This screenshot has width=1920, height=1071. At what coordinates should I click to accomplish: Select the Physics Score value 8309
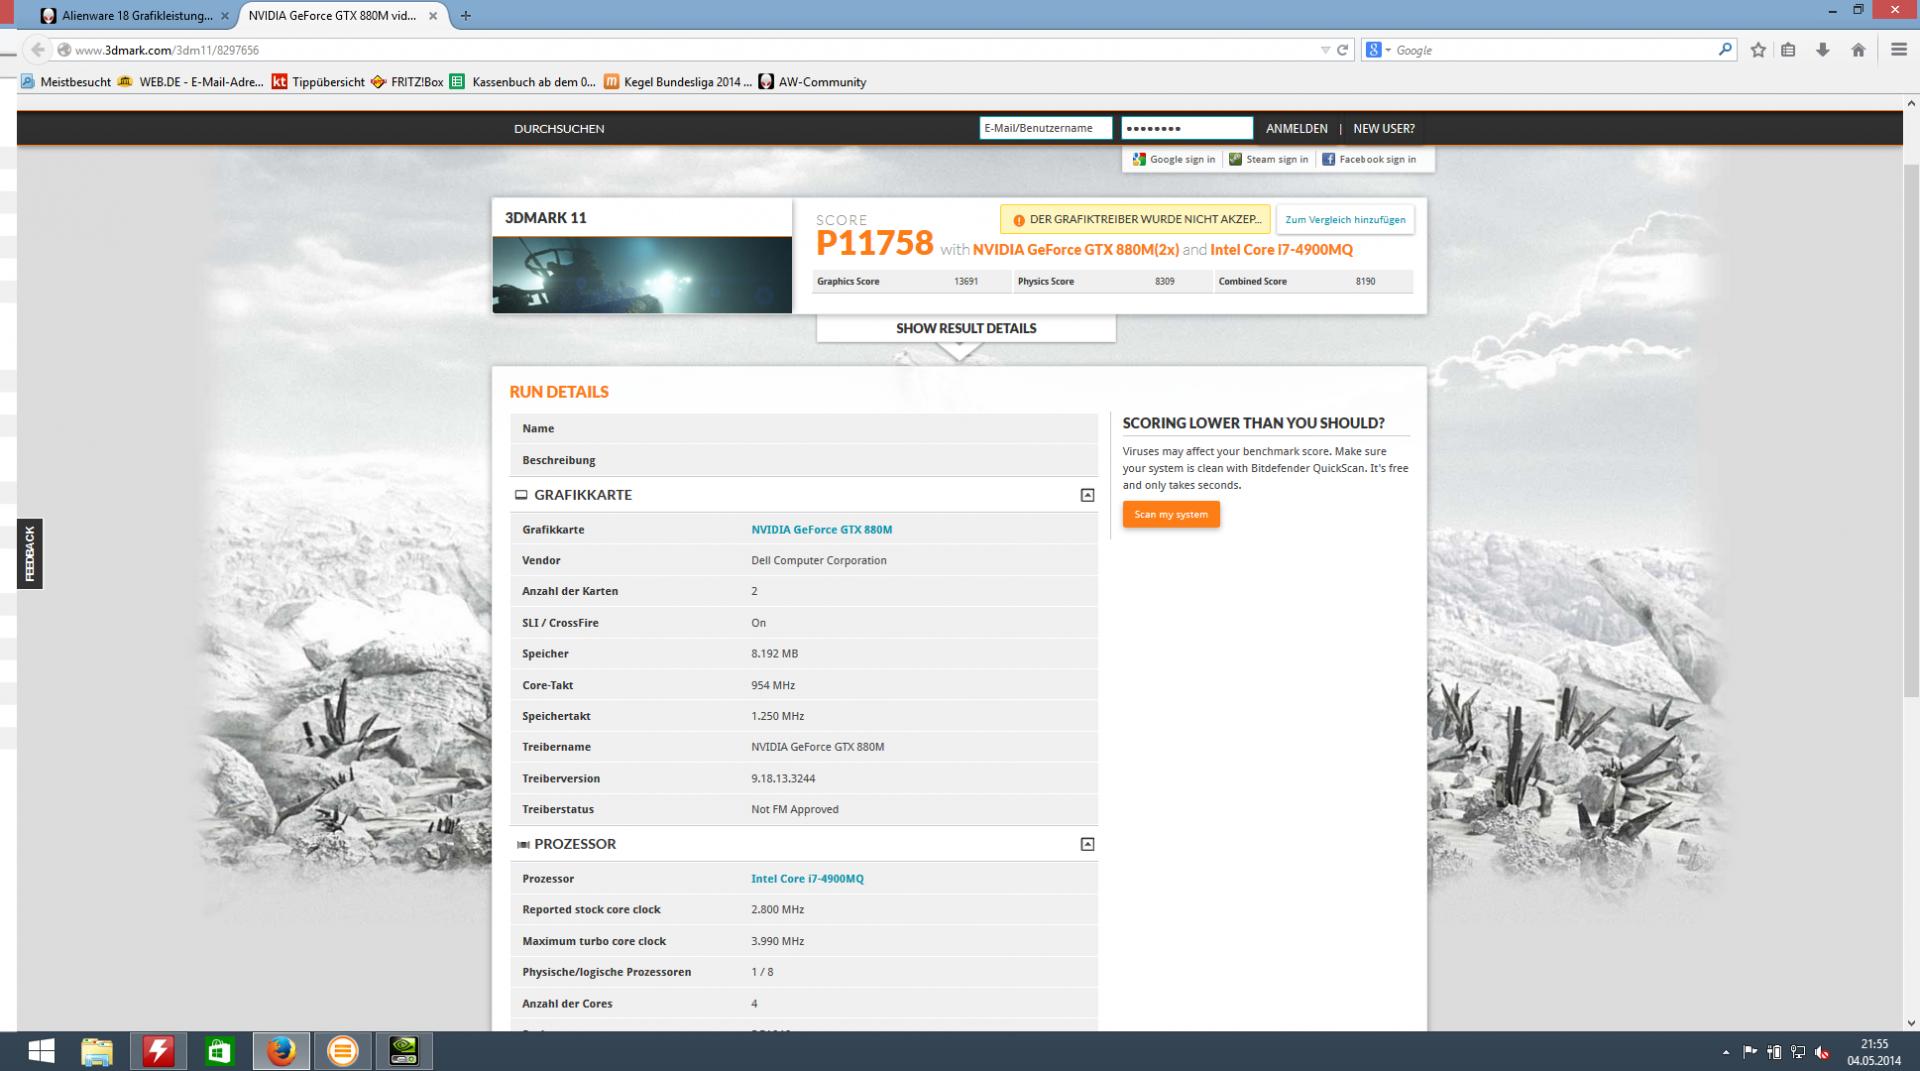click(x=1164, y=281)
